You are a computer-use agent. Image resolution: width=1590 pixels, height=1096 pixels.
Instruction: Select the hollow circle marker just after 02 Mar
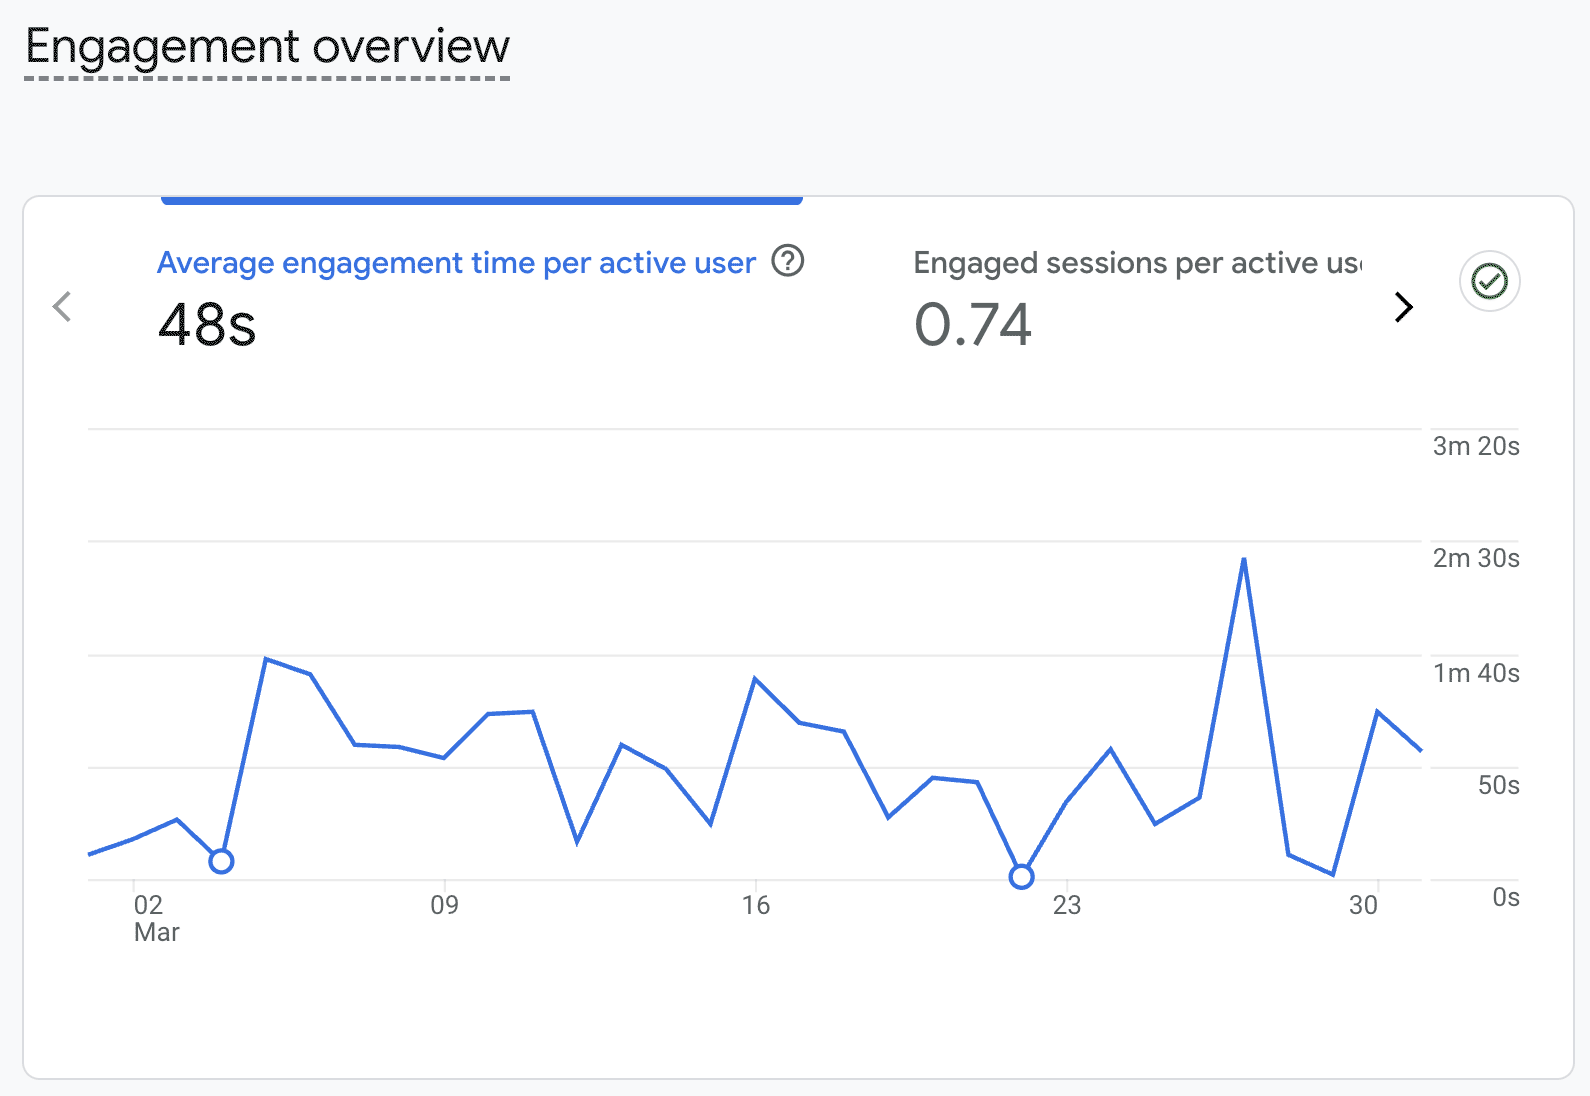(221, 861)
